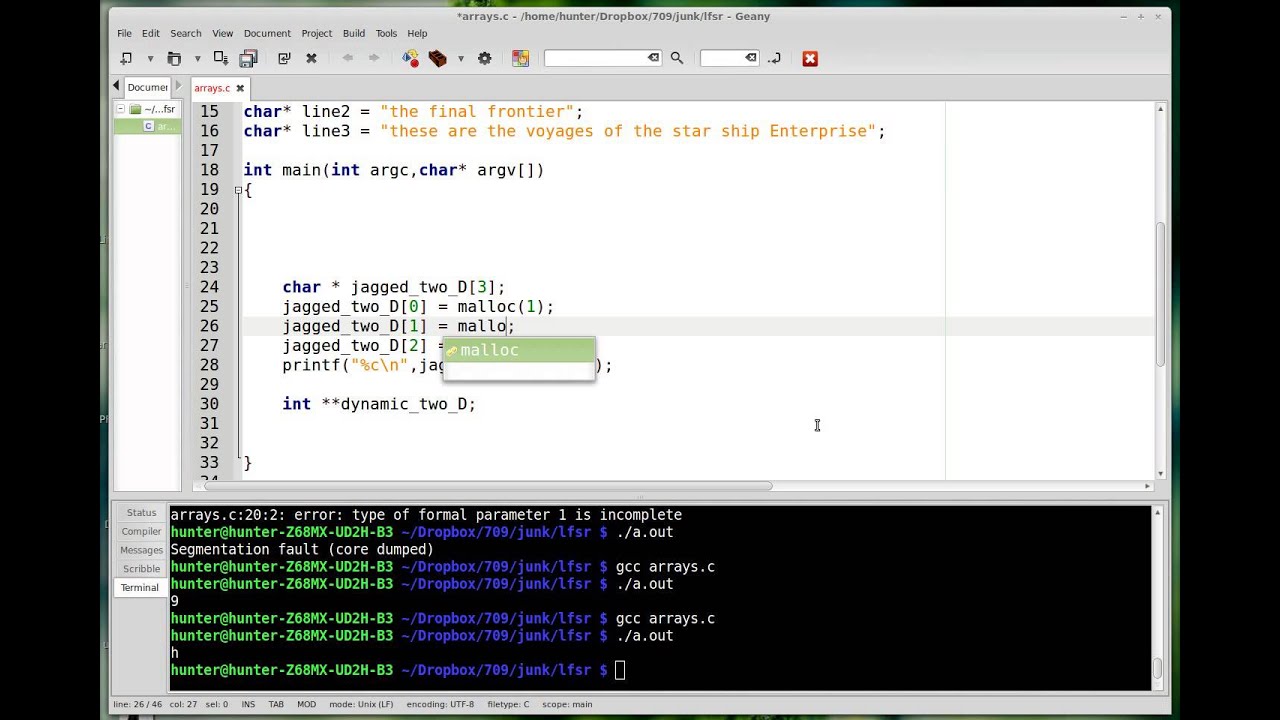Click the Save current file icon
This screenshot has height=720, width=1280.
pos(221,58)
